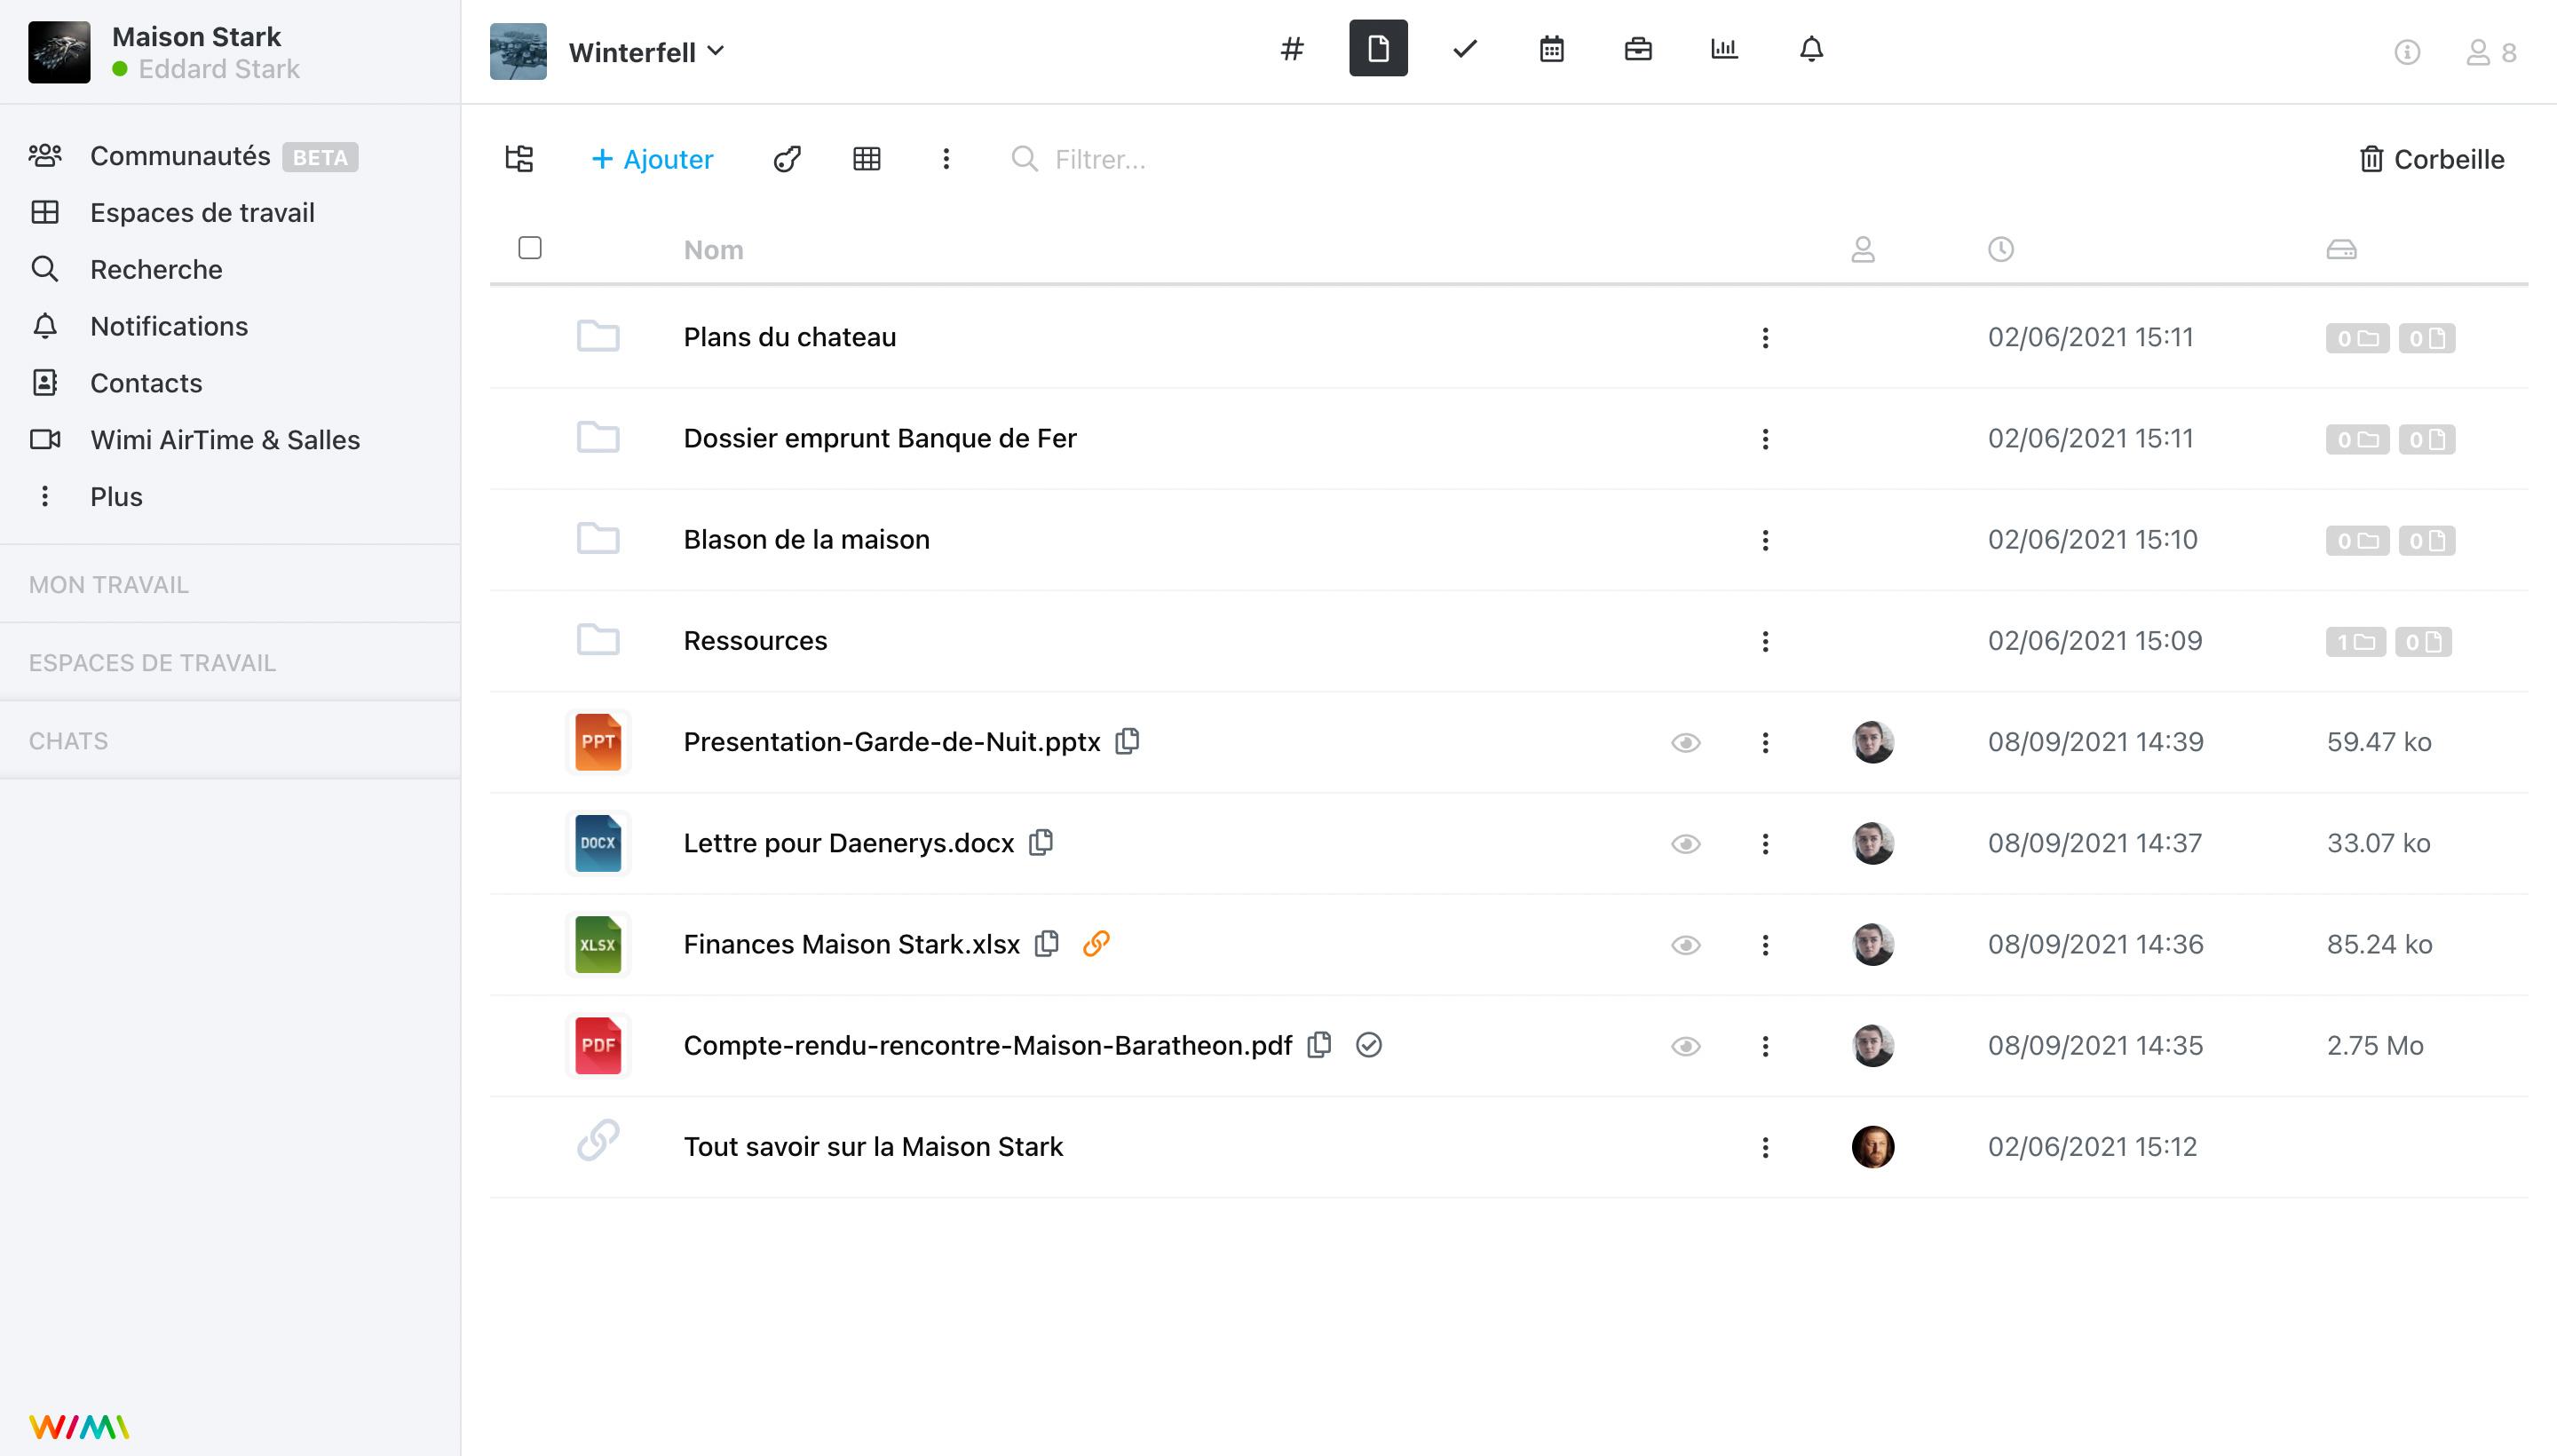Click the notifications bell icon
The height and width of the screenshot is (1456, 2557).
coord(1810,49)
